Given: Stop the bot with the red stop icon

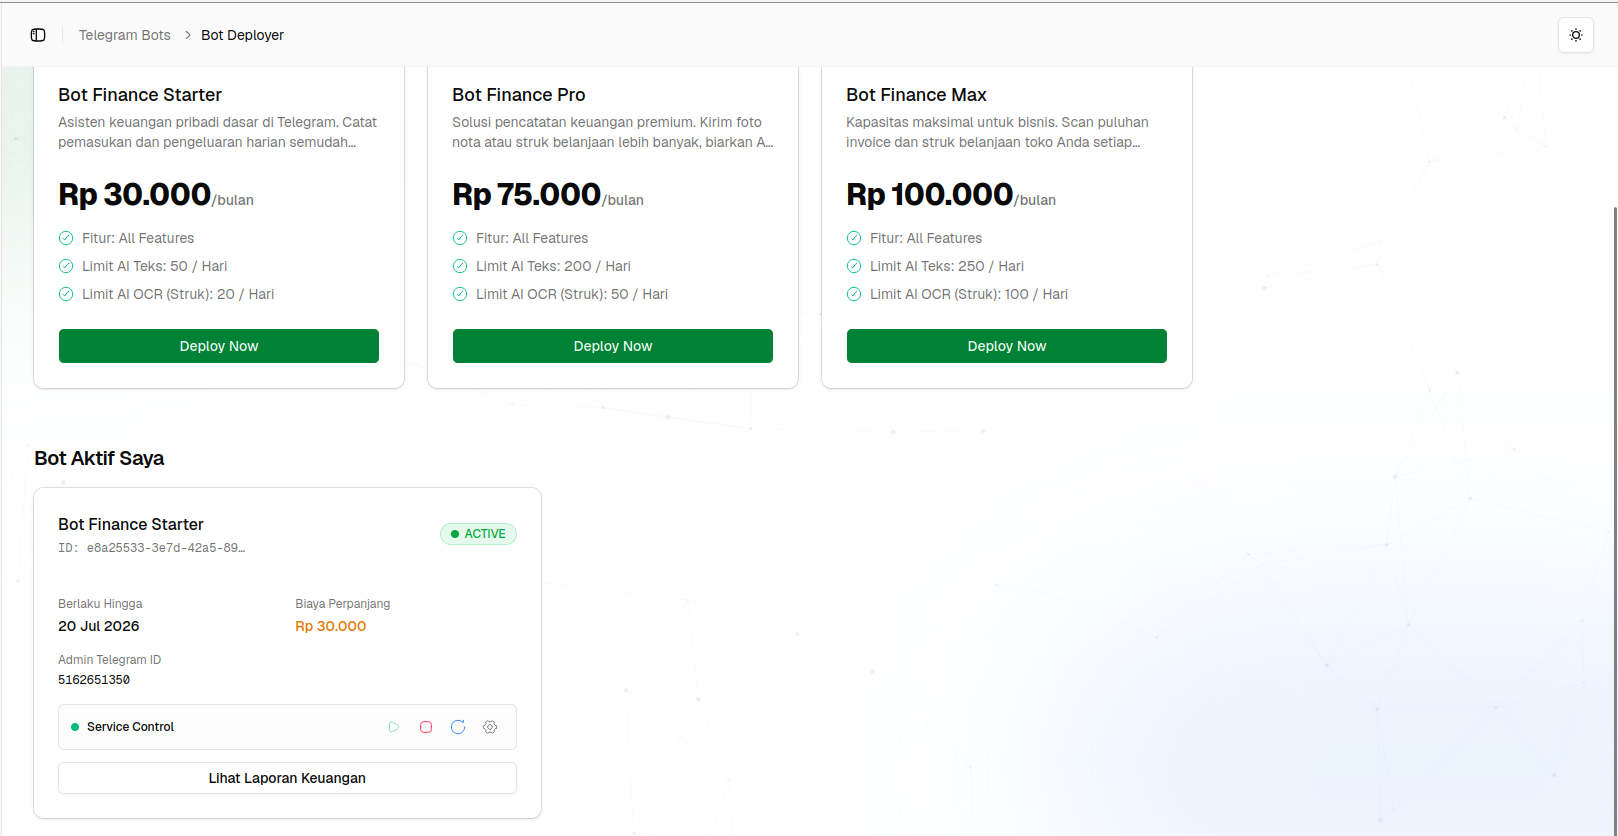Looking at the screenshot, I should tap(426, 727).
